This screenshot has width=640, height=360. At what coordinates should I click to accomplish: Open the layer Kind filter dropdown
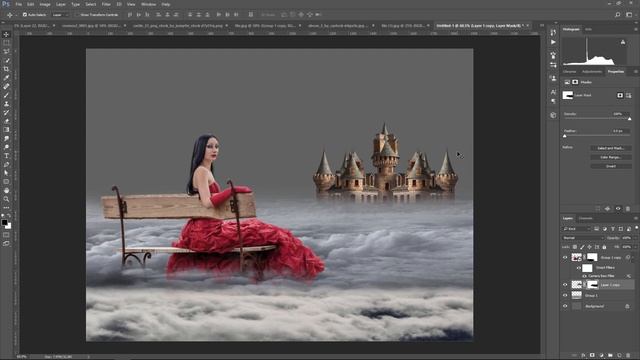point(577,229)
